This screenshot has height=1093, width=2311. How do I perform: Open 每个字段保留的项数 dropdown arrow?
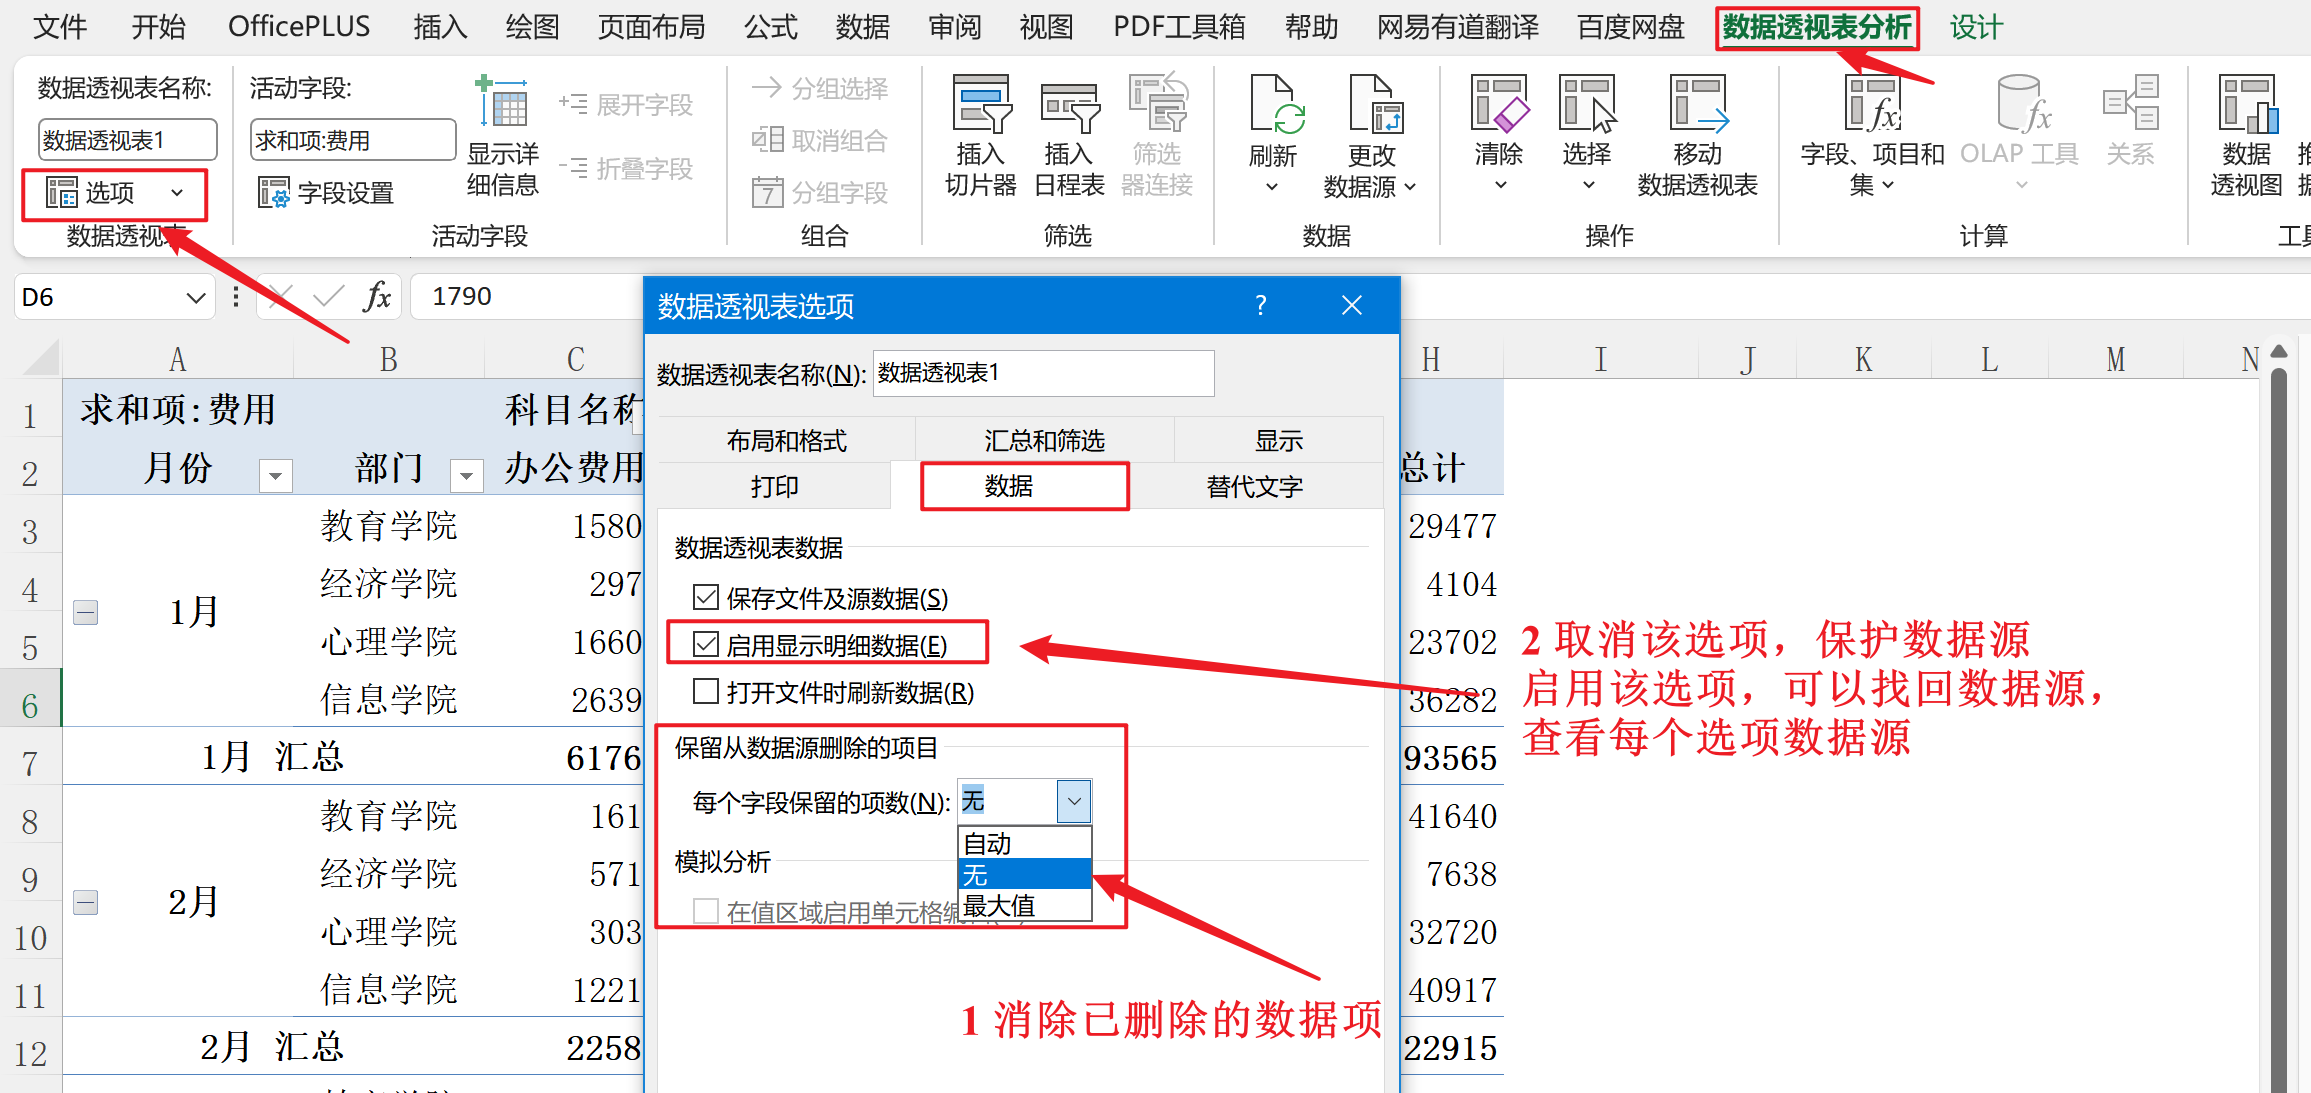(1074, 801)
